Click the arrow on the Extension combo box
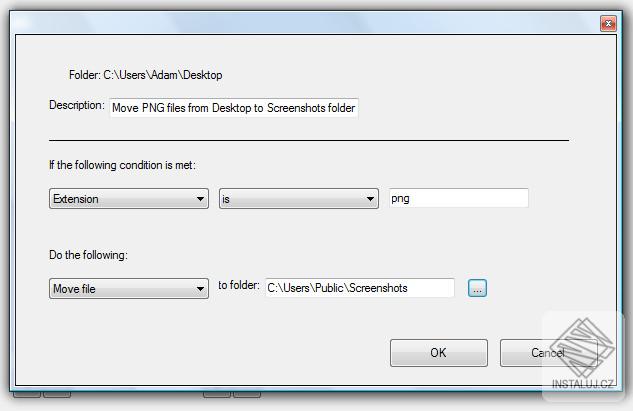Viewport: 633px width, 411px height. tap(200, 199)
